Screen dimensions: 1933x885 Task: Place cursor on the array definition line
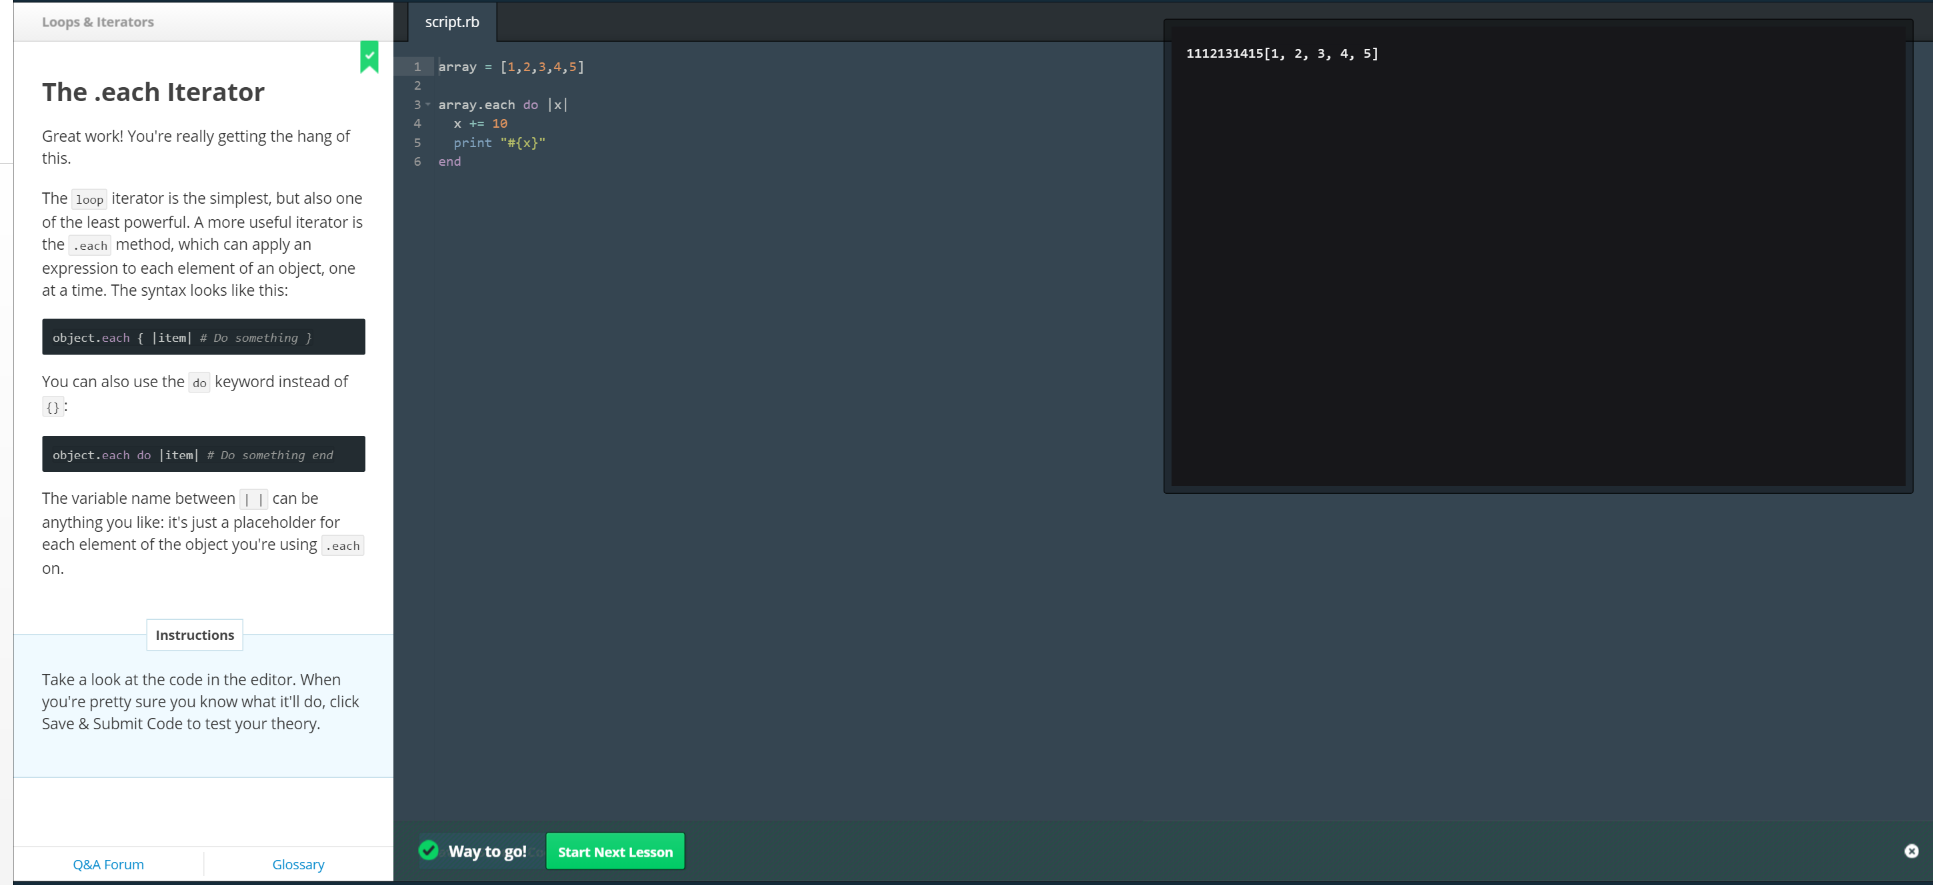511,67
